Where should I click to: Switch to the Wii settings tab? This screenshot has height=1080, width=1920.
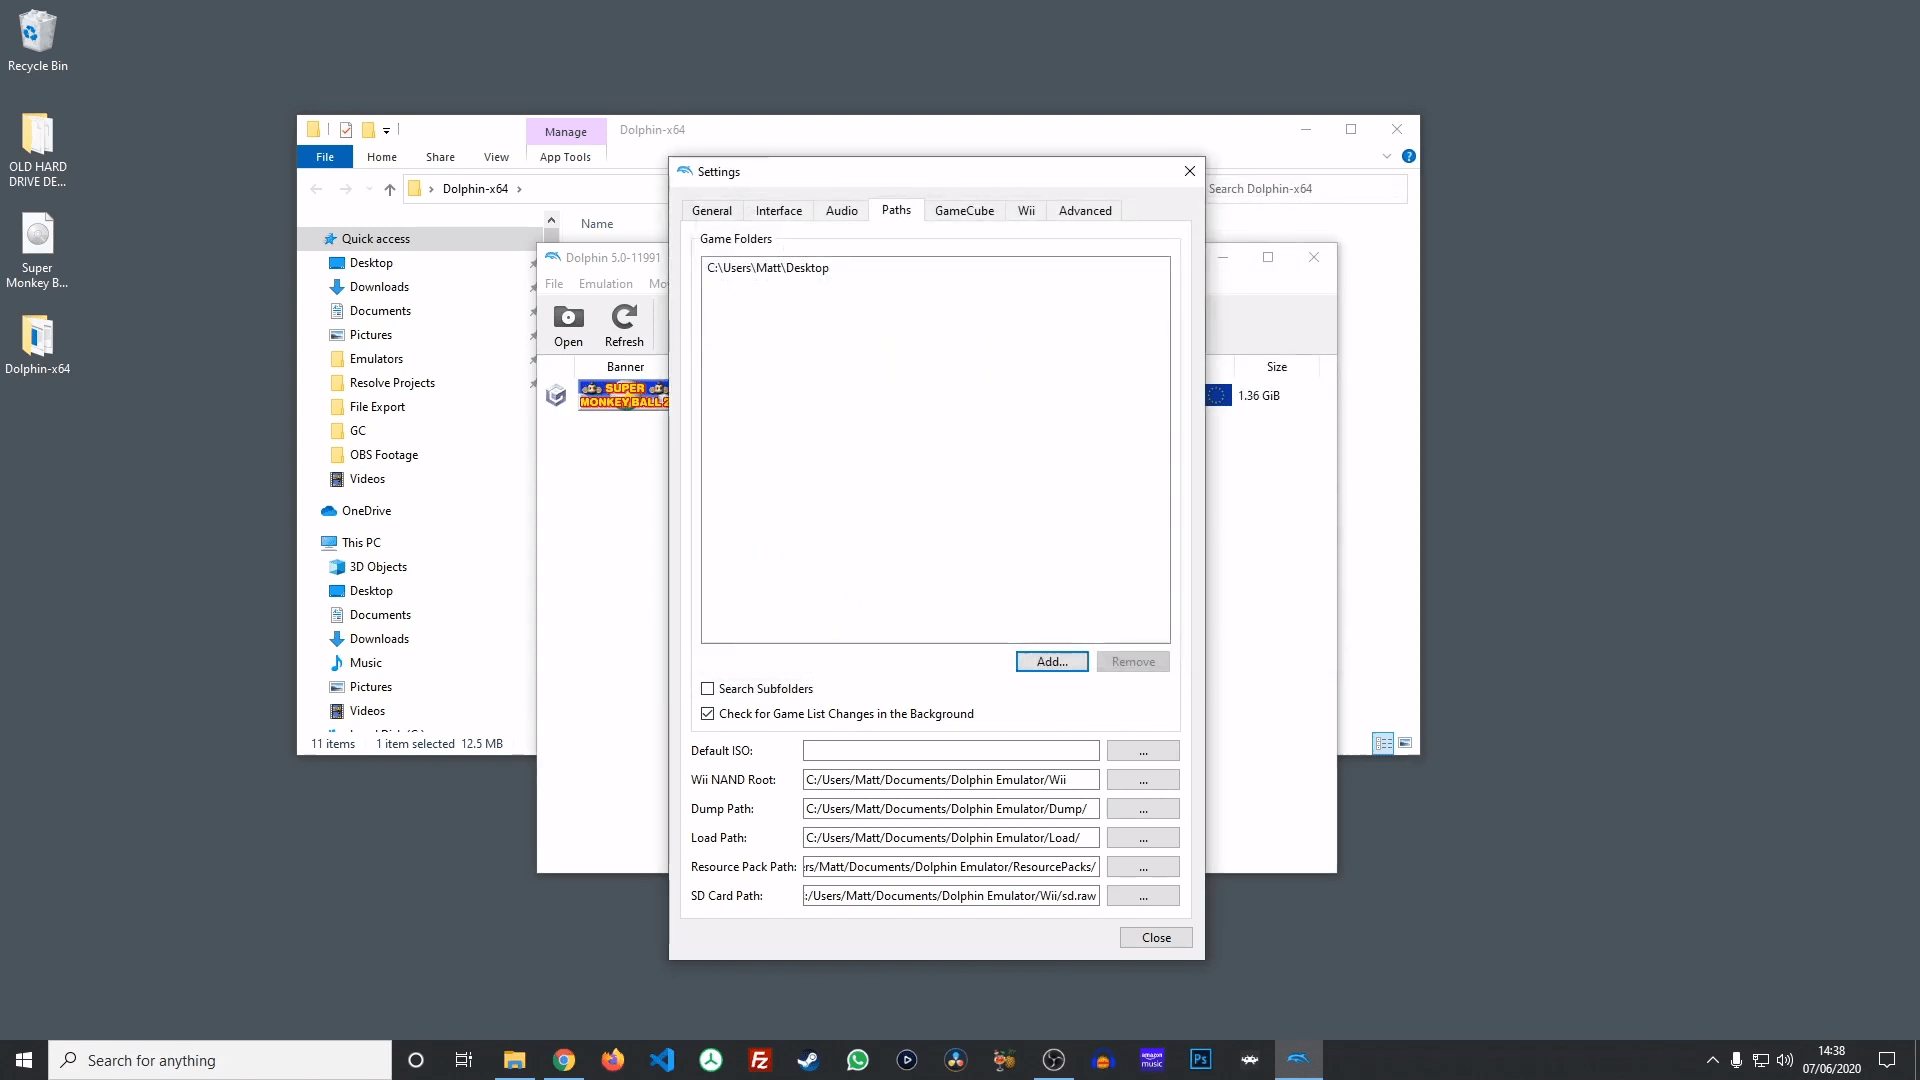point(1026,210)
